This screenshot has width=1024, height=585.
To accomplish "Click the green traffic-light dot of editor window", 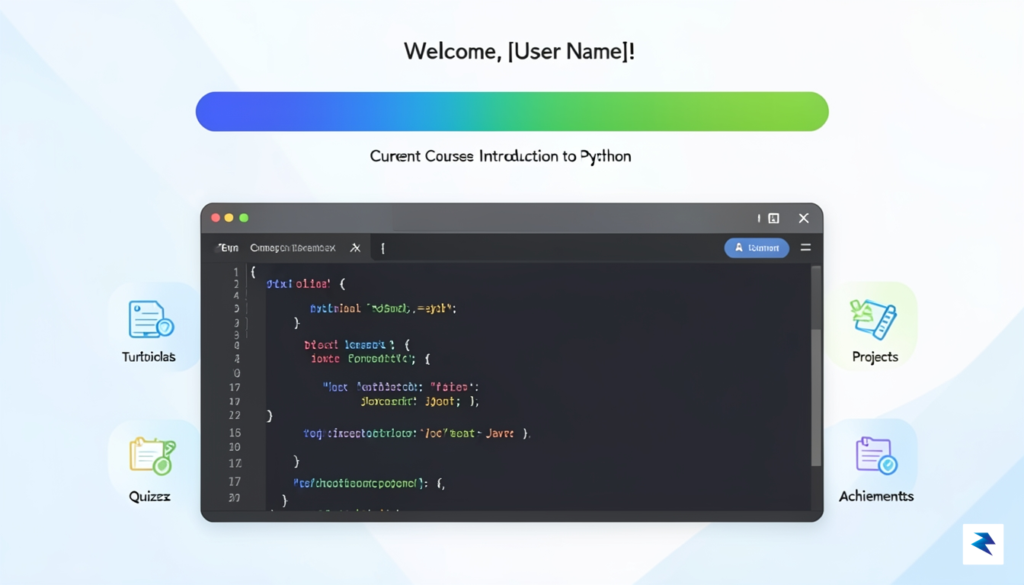I will (244, 218).
